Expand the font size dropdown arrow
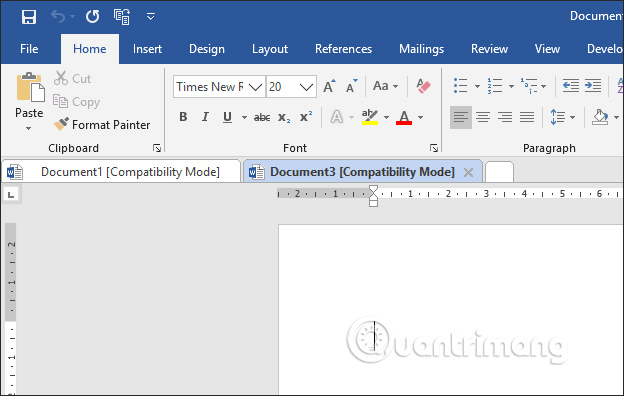Screen dimensions: 624x396 [x=306, y=87]
